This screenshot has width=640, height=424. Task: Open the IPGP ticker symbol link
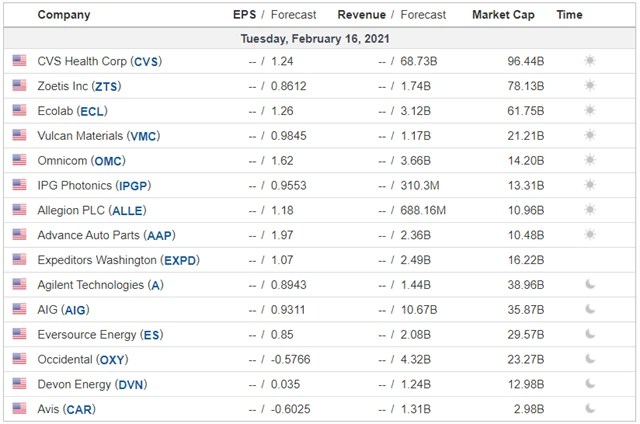click(133, 185)
